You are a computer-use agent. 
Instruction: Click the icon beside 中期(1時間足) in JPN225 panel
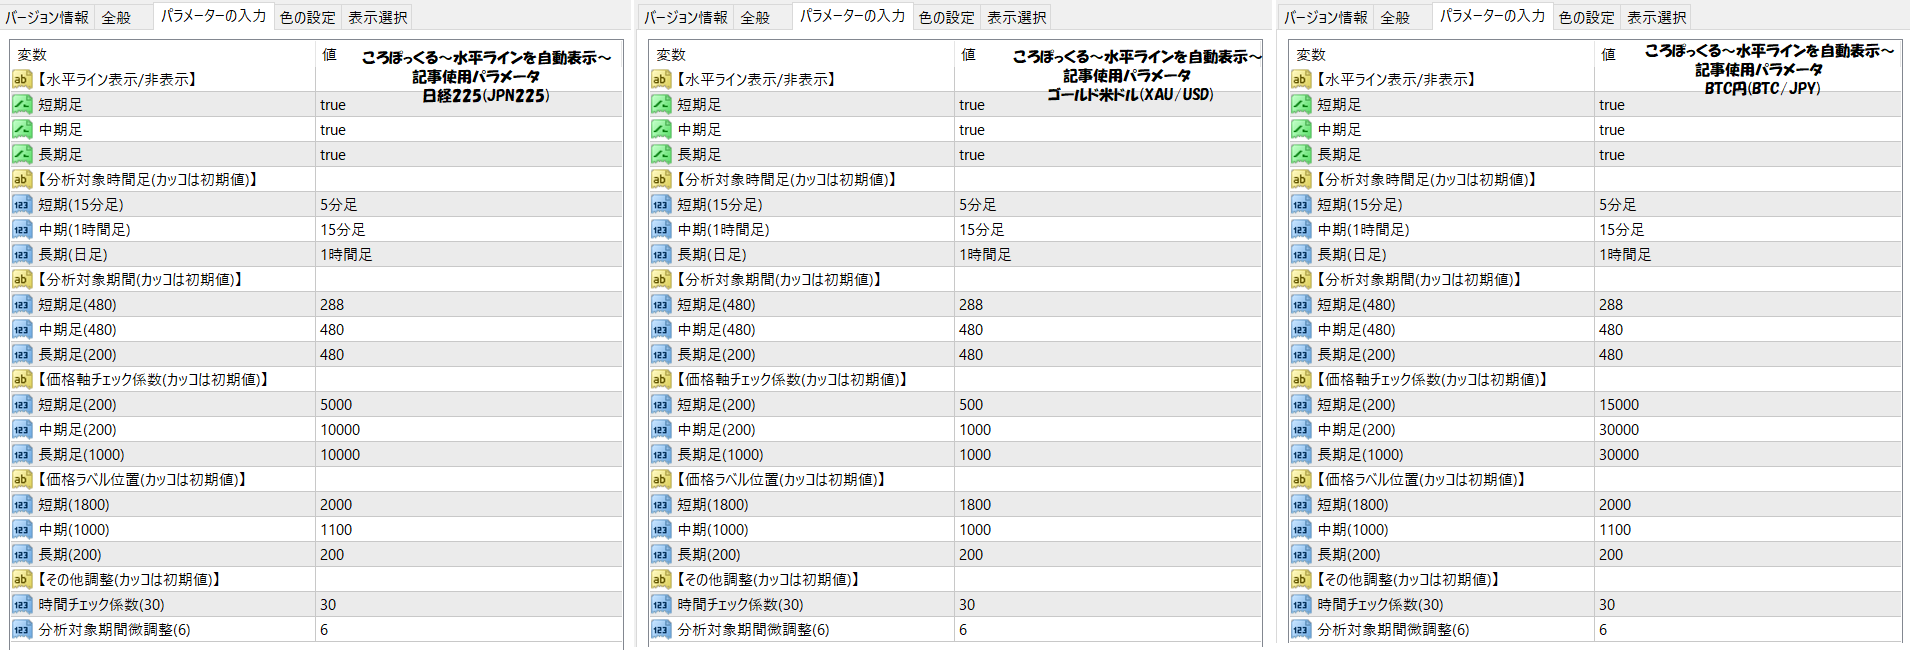[22, 229]
